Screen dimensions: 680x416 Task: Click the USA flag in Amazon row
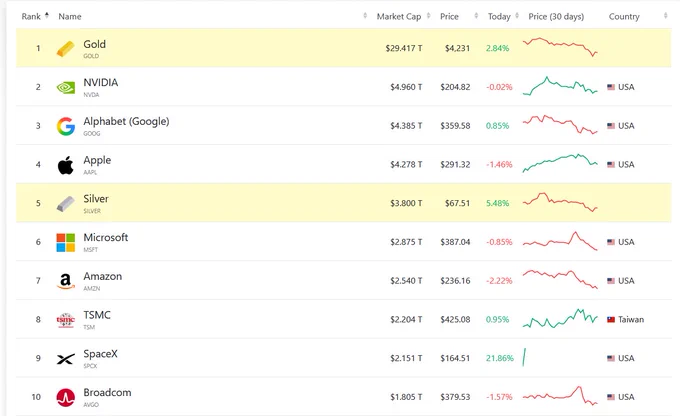click(x=611, y=281)
